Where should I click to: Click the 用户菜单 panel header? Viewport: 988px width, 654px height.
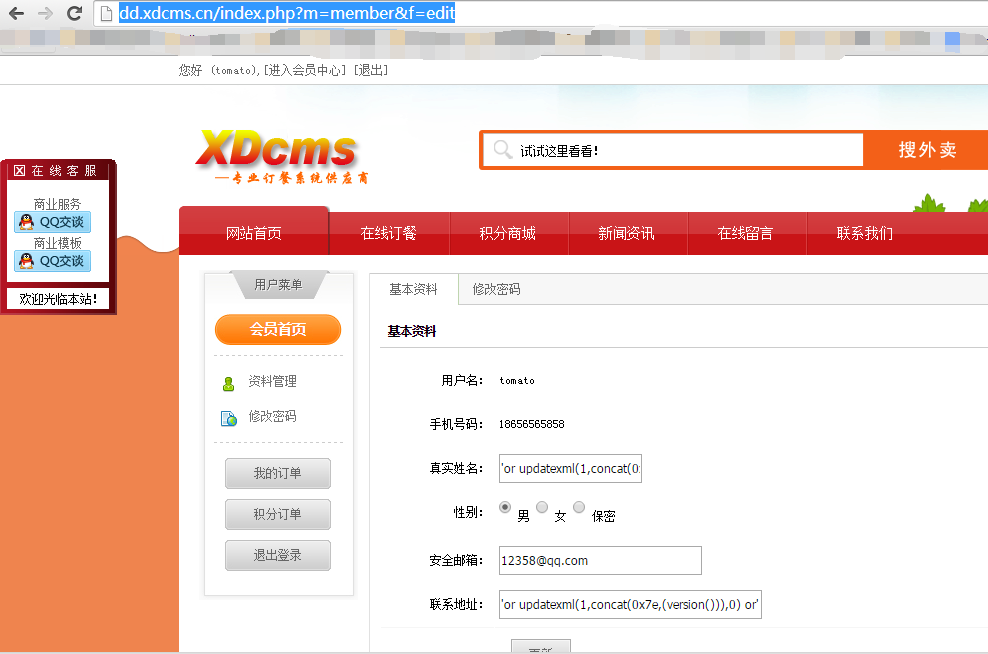pos(279,285)
